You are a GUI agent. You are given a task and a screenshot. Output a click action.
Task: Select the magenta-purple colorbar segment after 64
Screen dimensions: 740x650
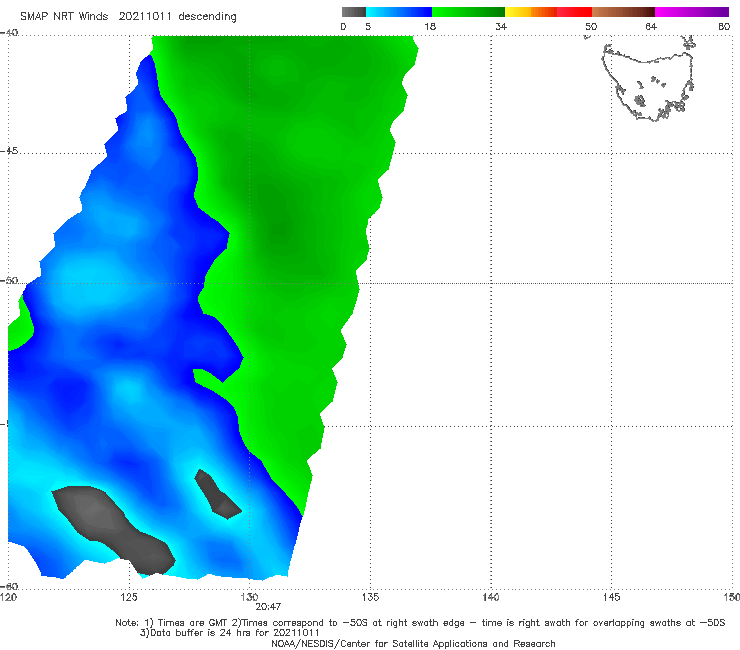click(x=692, y=12)
